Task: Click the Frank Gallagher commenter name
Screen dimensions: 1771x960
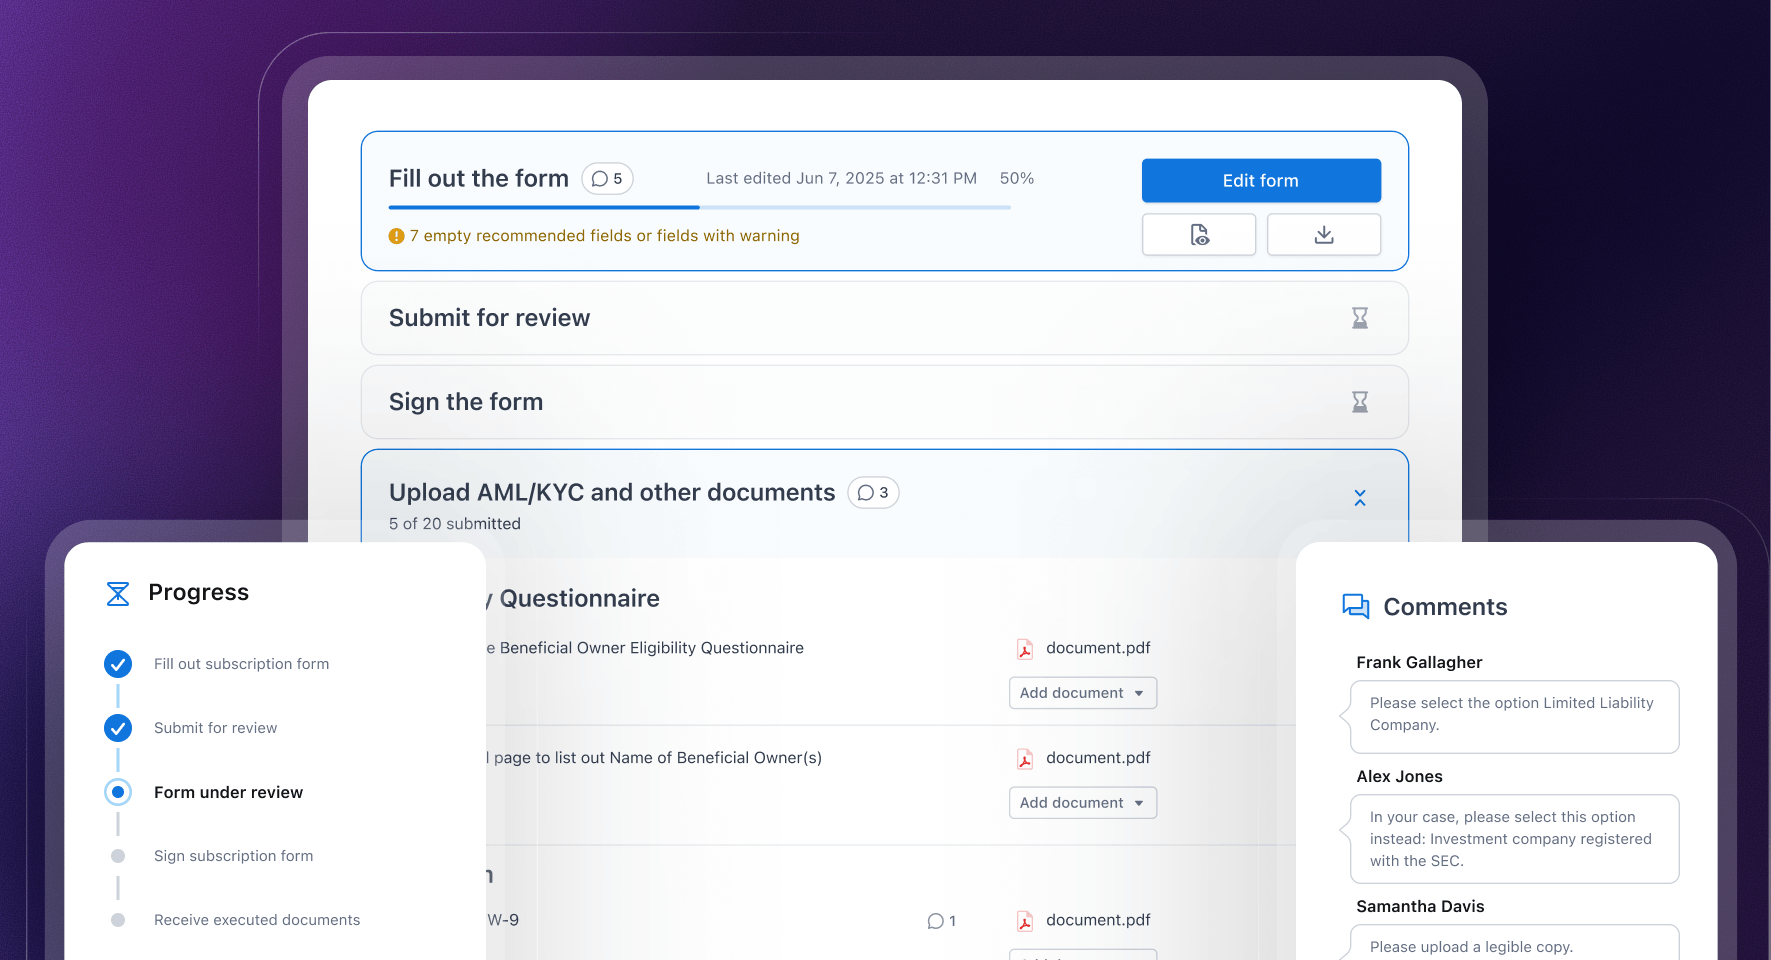Action: (x=1419, y=662)
